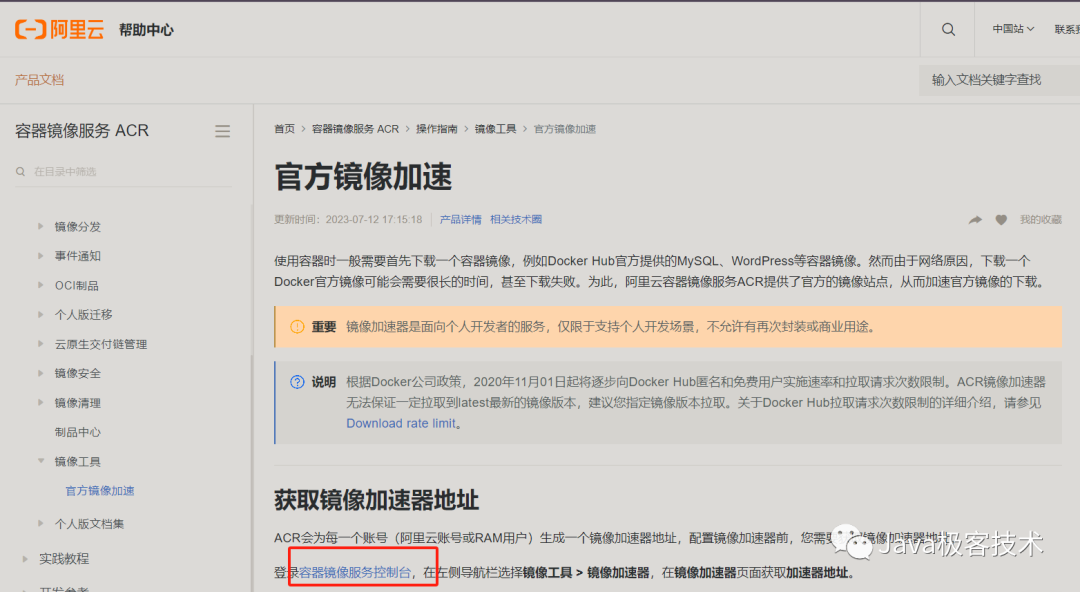Image resolution: width=1080 pixels, height=592 pixels.
Task: Click the 获取镜像加速器地址 section heading
Action: point(376,500)
